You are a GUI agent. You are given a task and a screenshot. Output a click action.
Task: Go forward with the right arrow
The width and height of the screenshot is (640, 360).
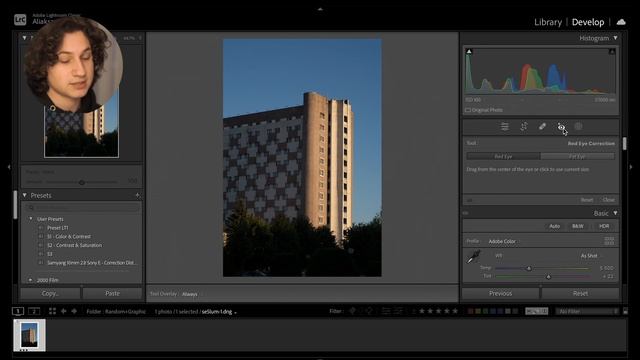pyautogui.click(x=74, y=311)
